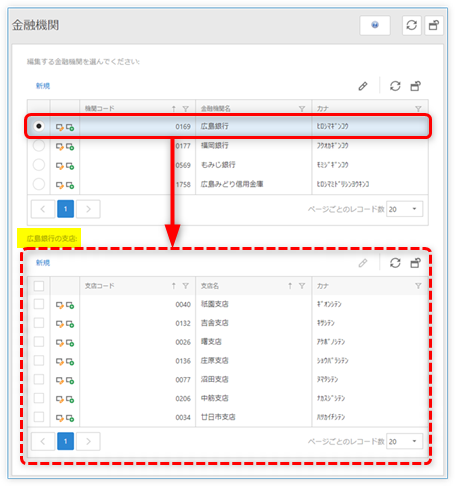Viewport: 455px width, 486px height.
Task: Reload the institution table with its refresh icon
Action: (395, 86)
